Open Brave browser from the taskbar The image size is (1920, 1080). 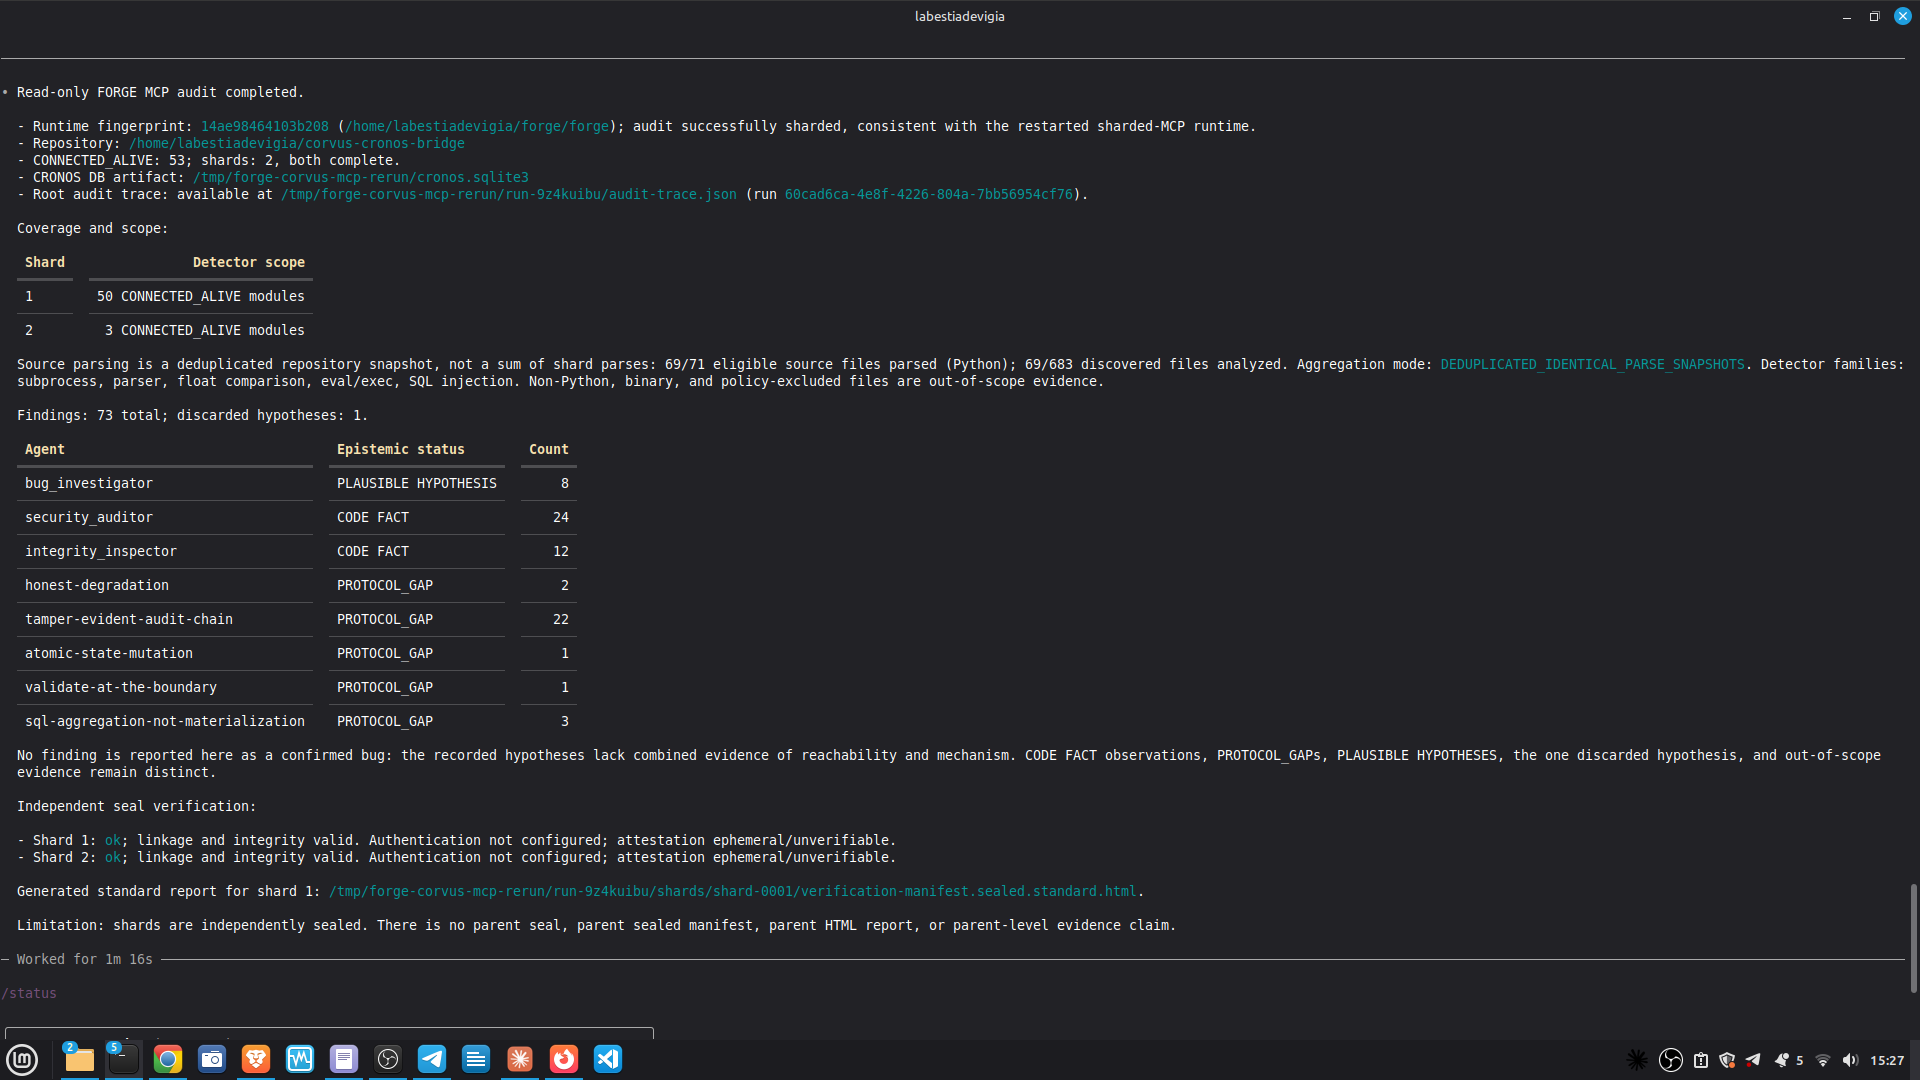[256, 1059]
